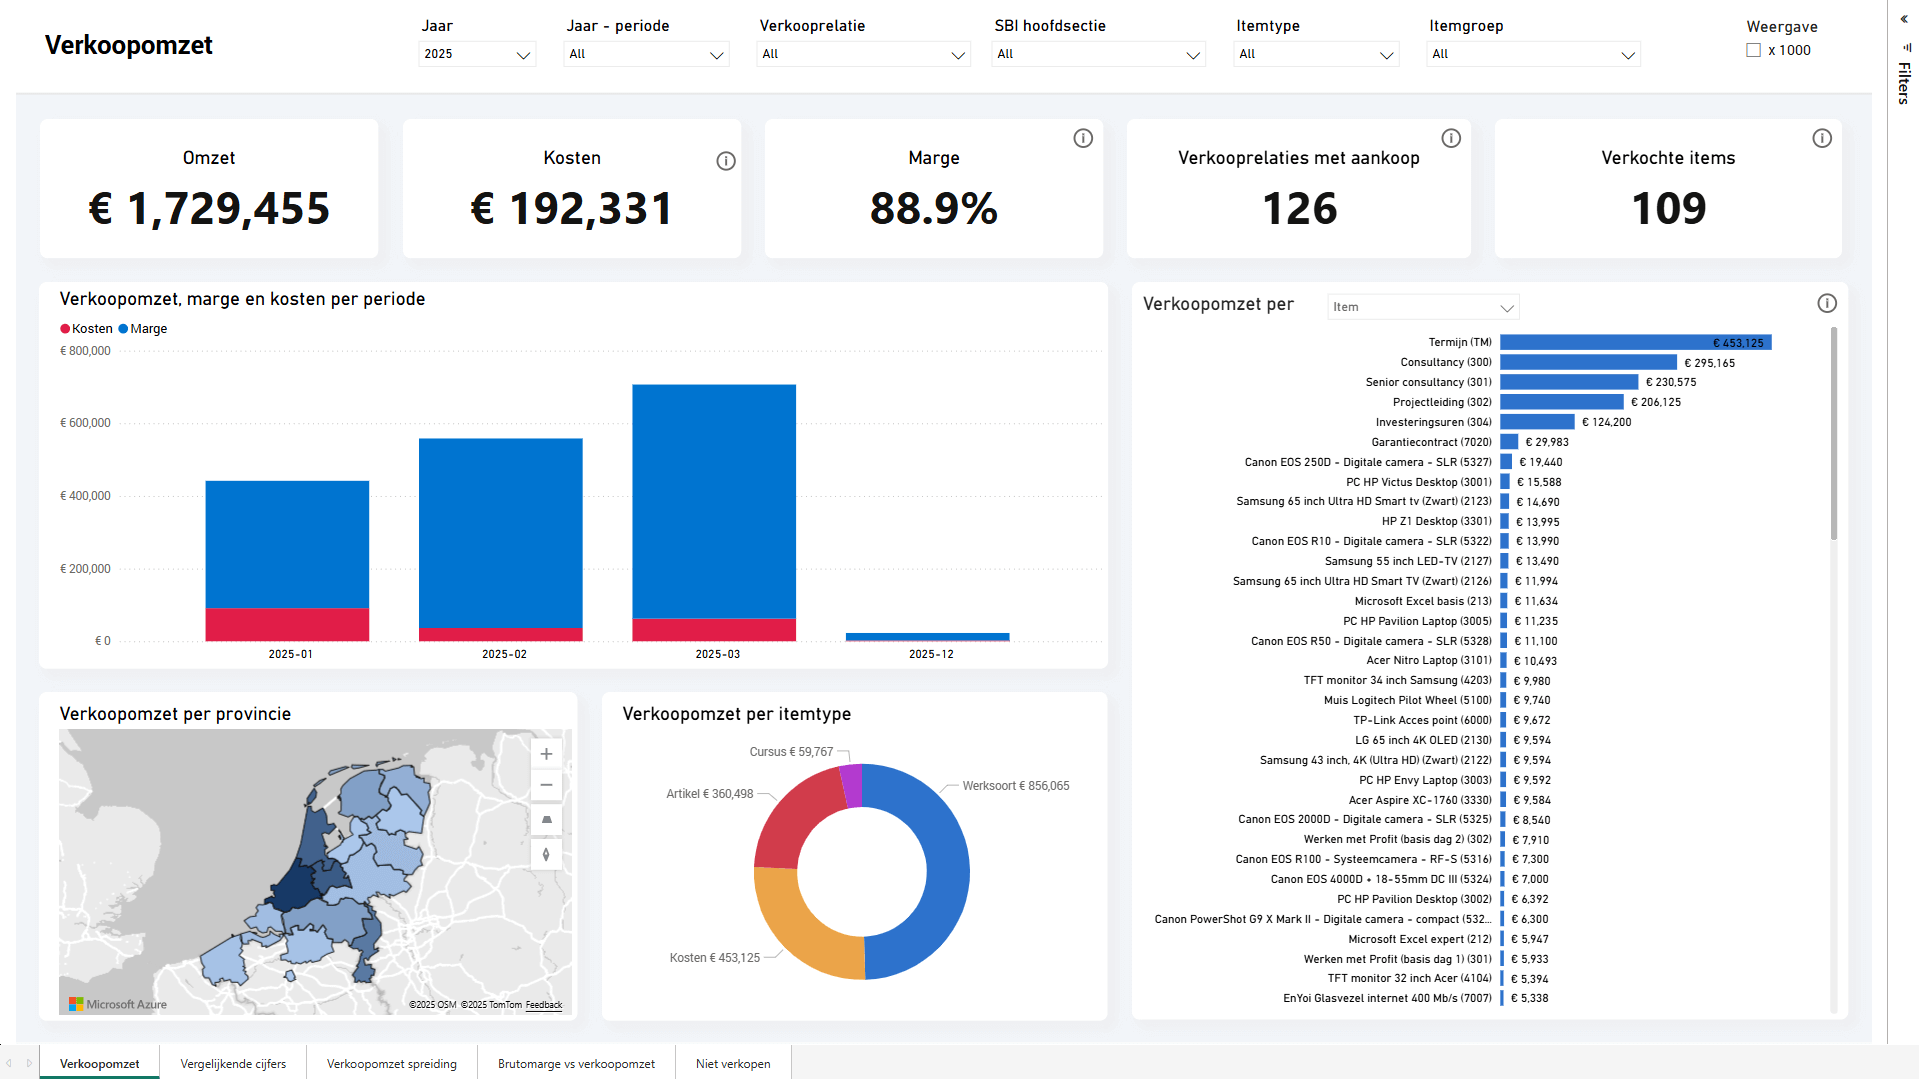This screenshot has height=1079, width=1919.
Task: Zoom out on the province map
Action: (546, 785)
